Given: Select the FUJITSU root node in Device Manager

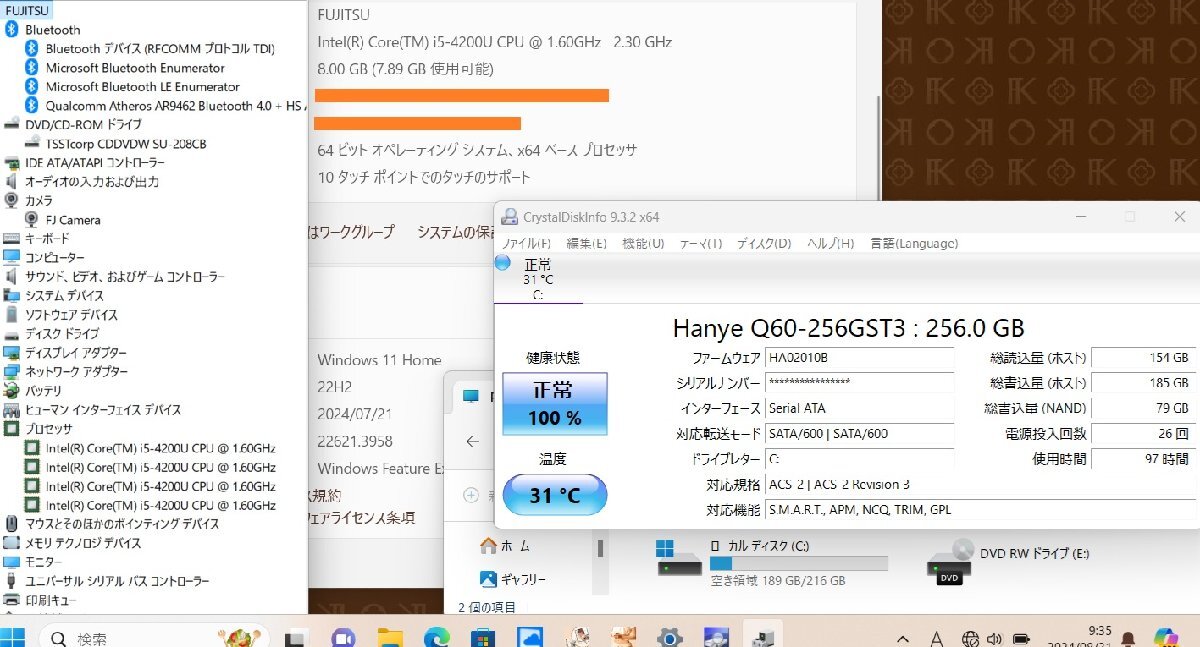Looking at the screenshot, I should click(27, 11).
